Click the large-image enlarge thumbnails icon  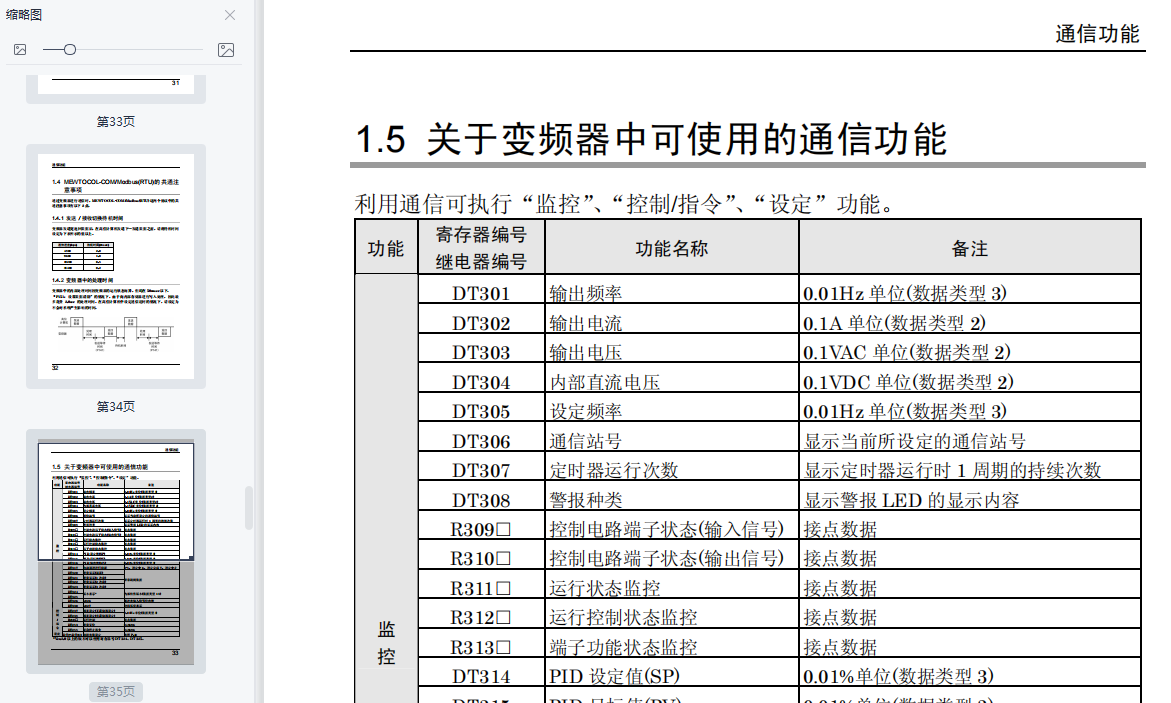click(x=226, y=50)
